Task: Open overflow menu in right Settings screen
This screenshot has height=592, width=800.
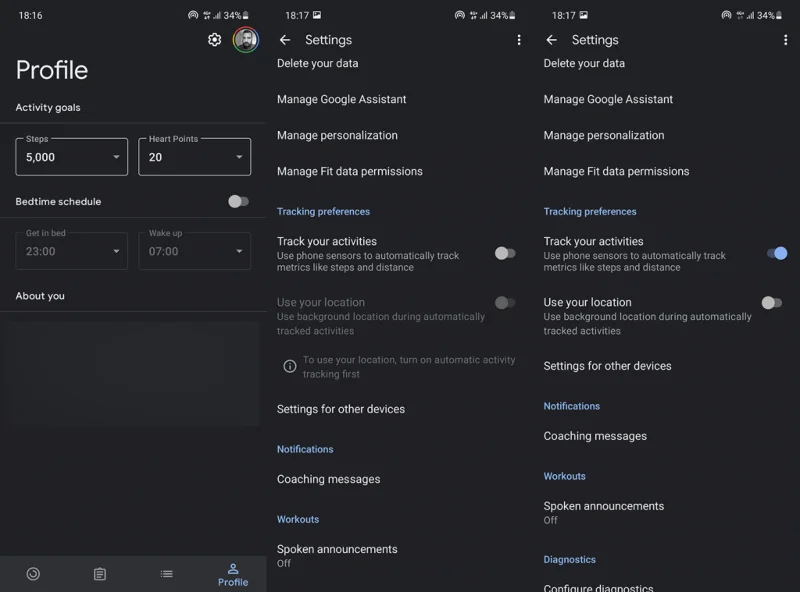Action: click(785, 40)
